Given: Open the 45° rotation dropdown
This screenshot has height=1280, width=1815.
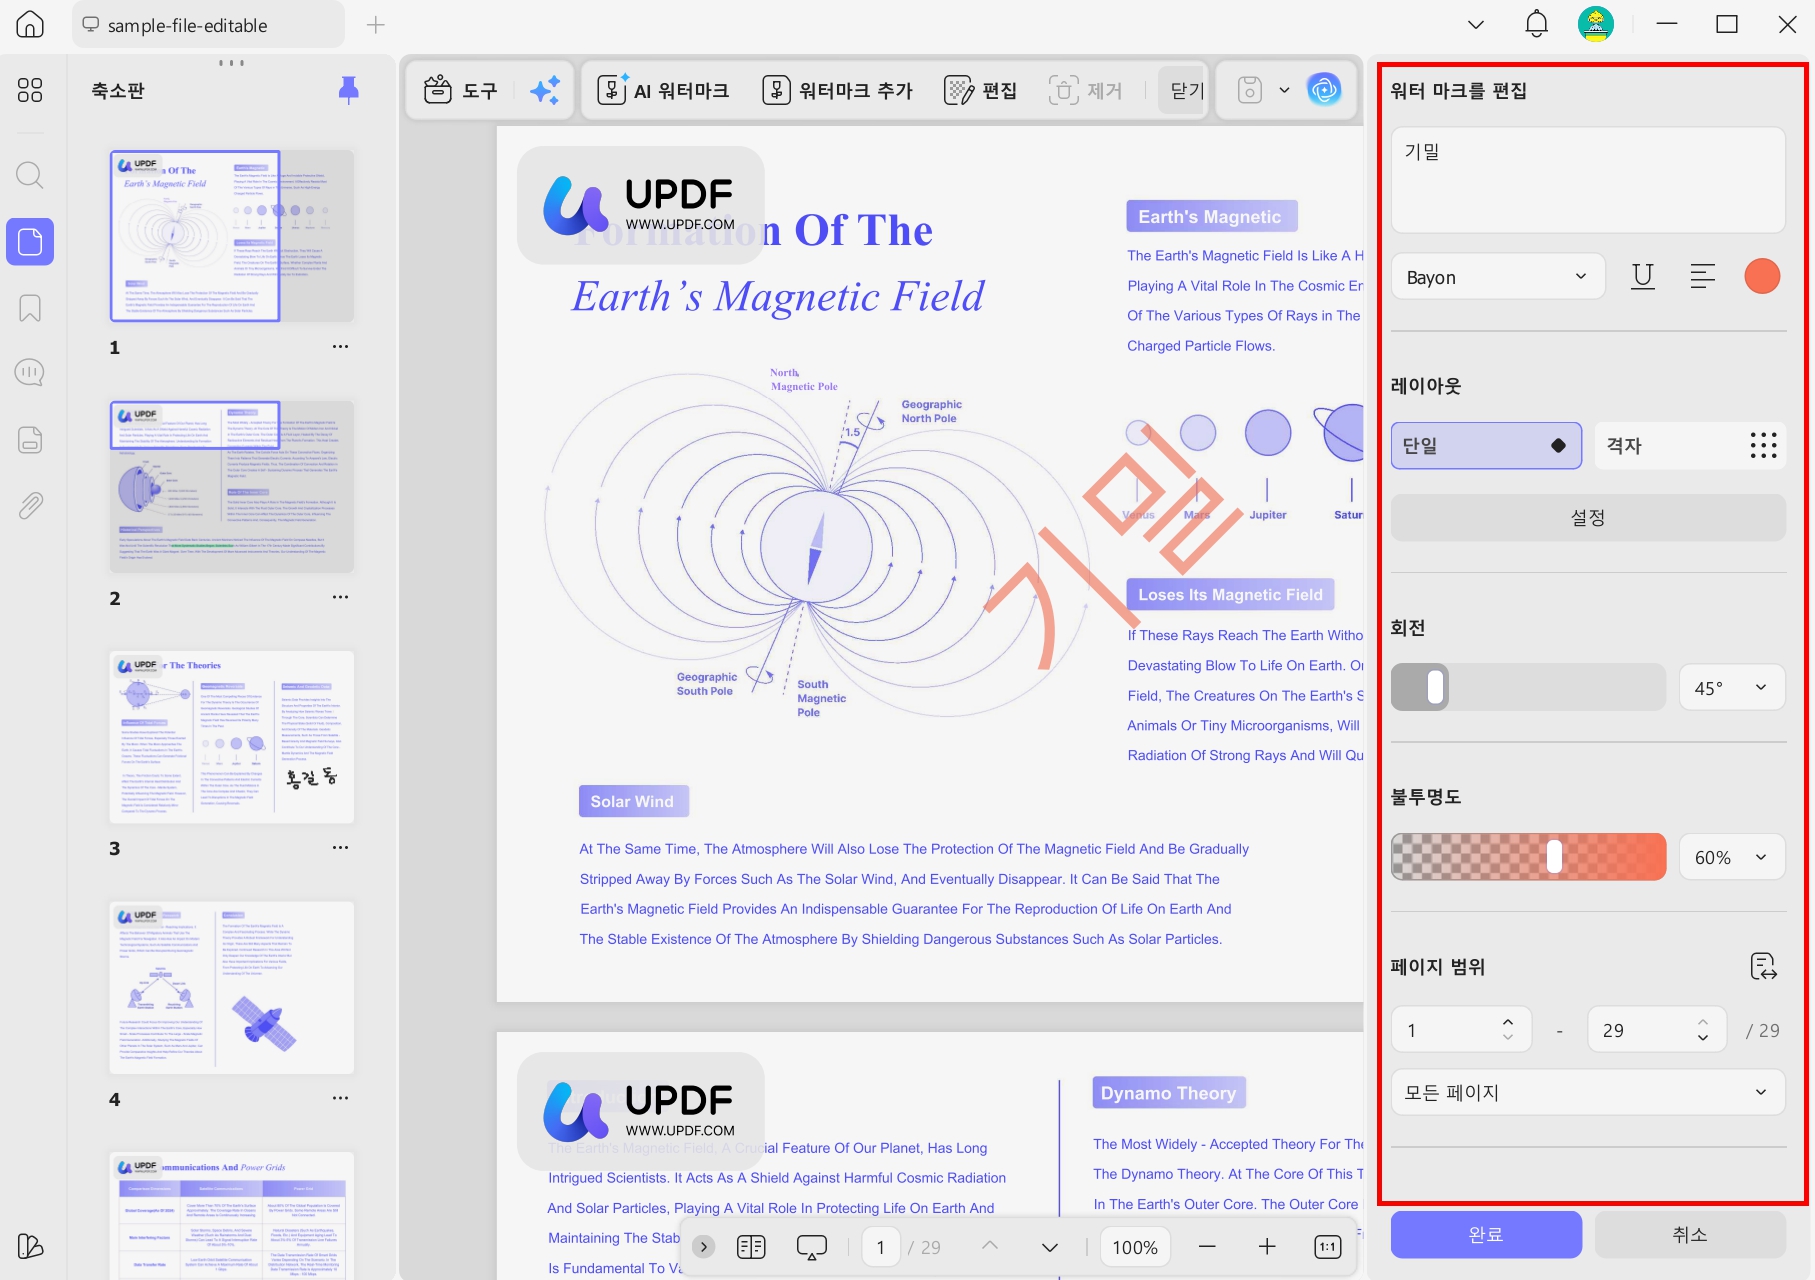Looking at the screenshot, I should [1732, 687].
